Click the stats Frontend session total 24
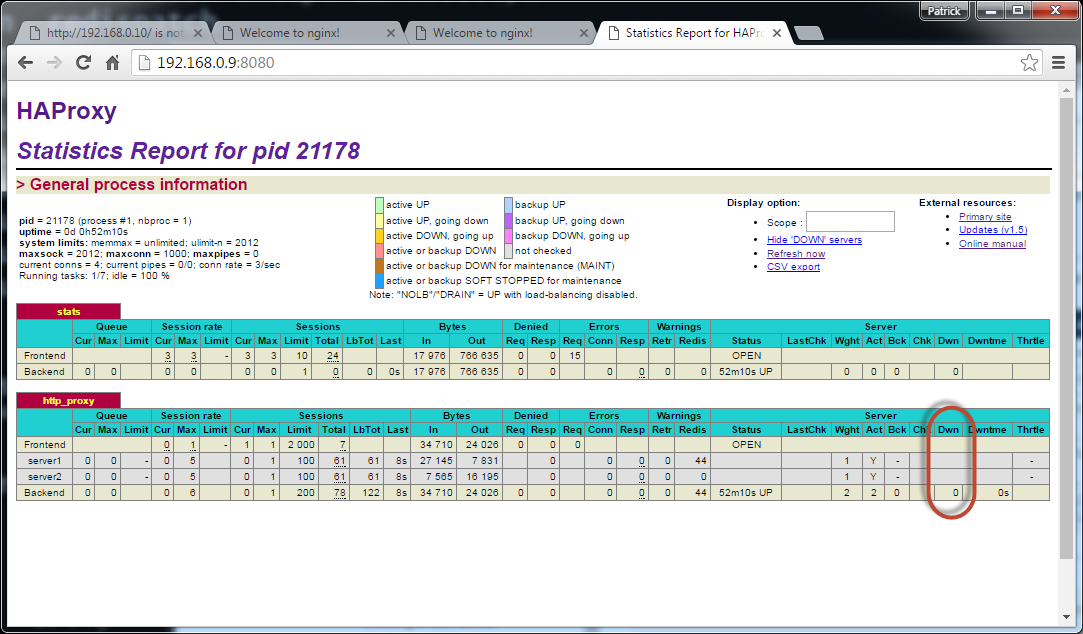Image resolution: width=1083 pixels, height=634 pixels. coord(333,356)
